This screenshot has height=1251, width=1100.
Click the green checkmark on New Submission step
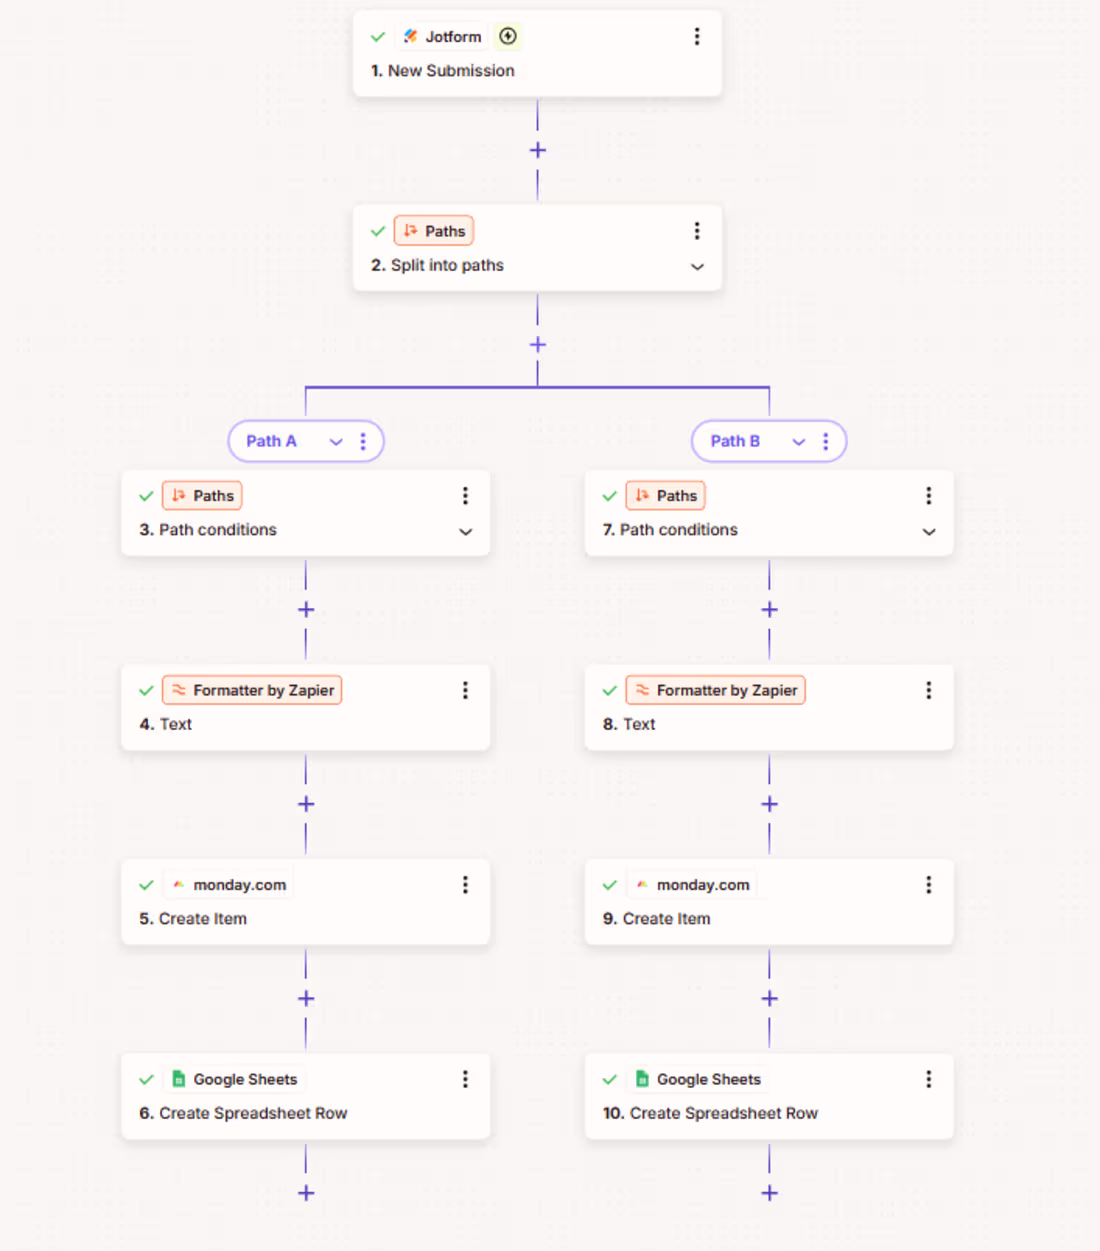coord(377,36)
